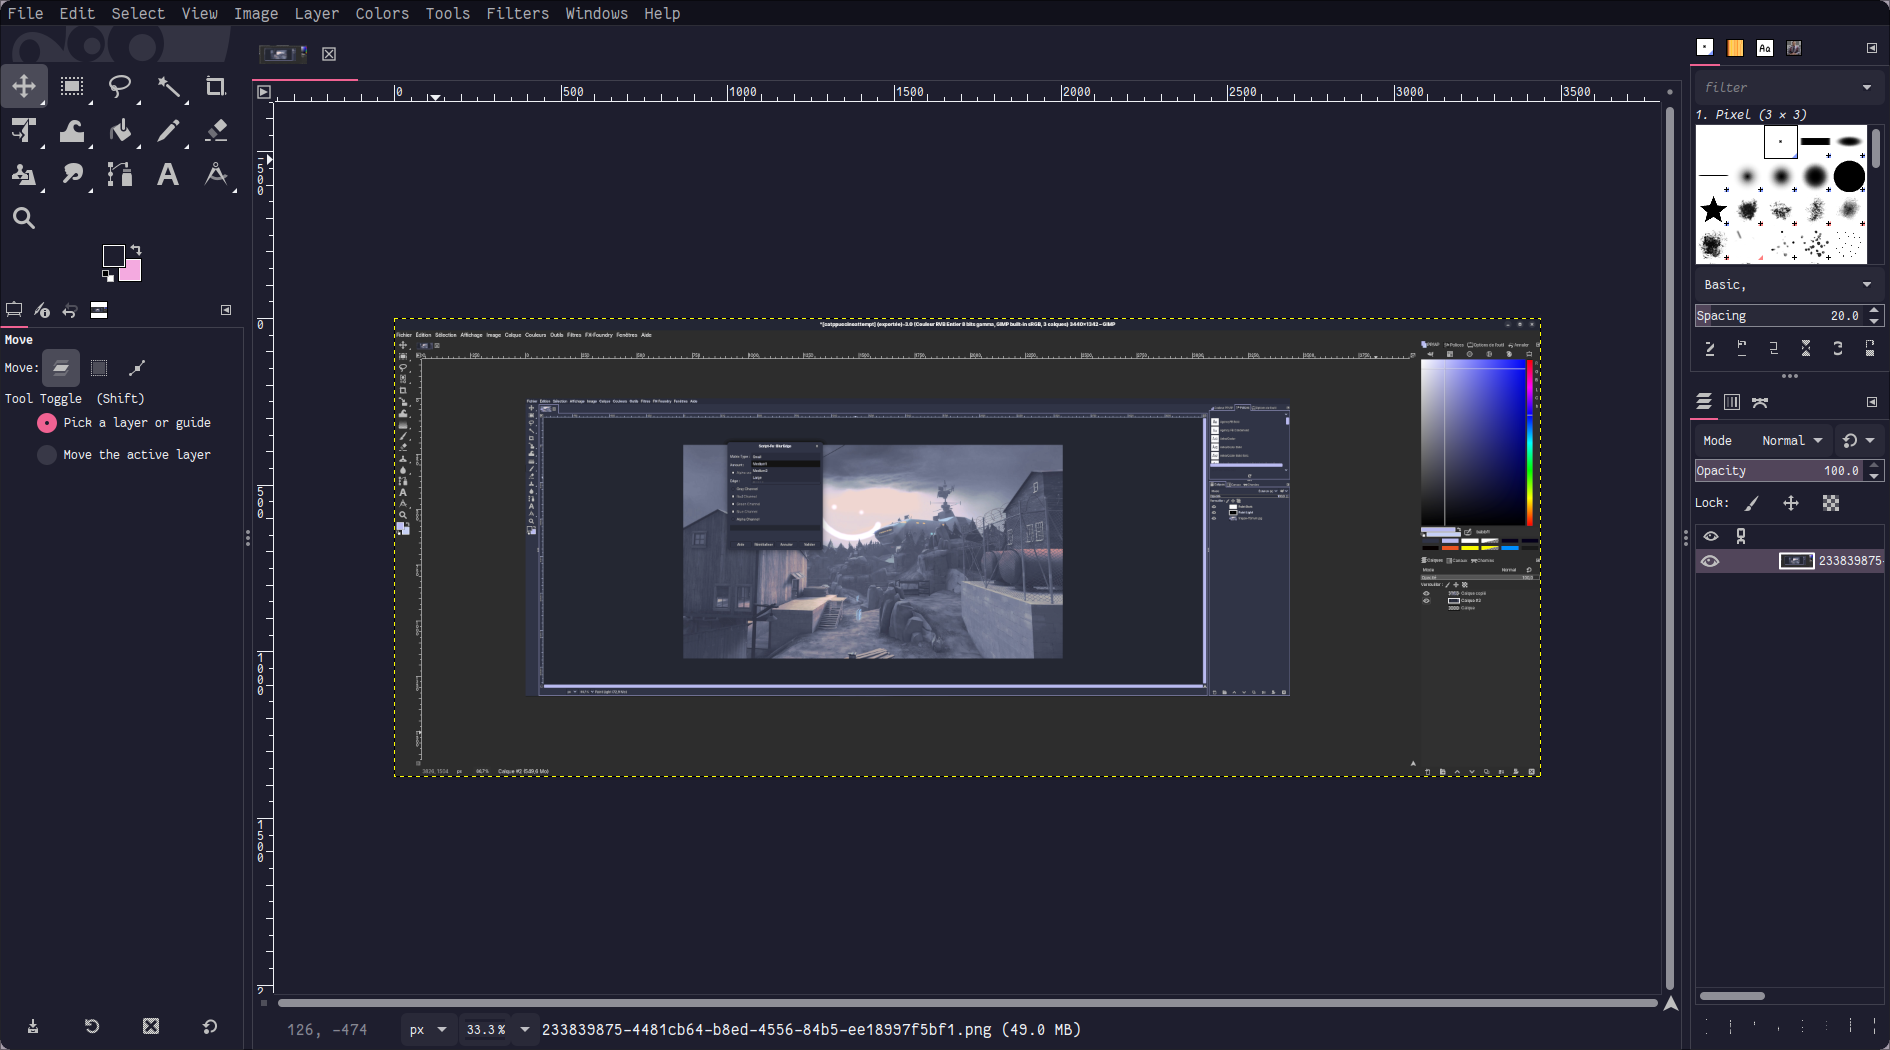Hide the 233839875 layer visibility eye
This screenshot has height=1050, width=1890.
1710,561
